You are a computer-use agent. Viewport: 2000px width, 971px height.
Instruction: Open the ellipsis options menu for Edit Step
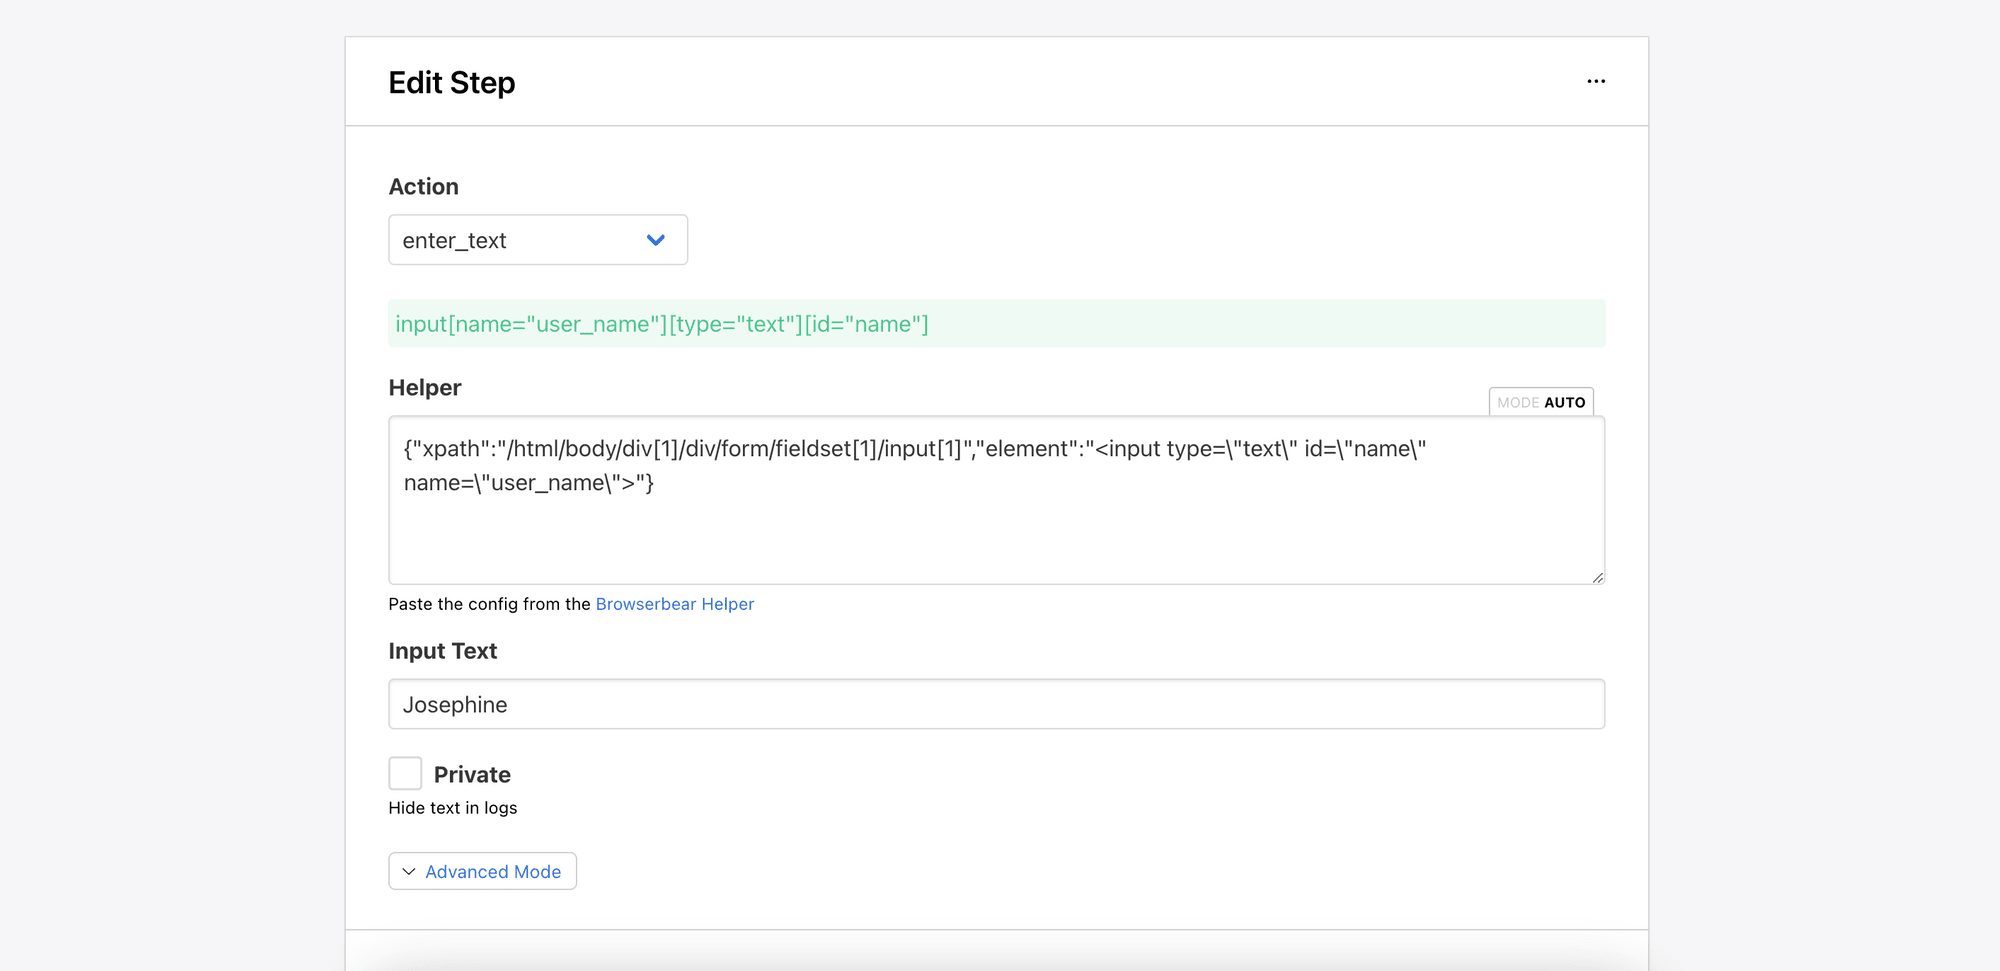click(x=1596, y=81)
